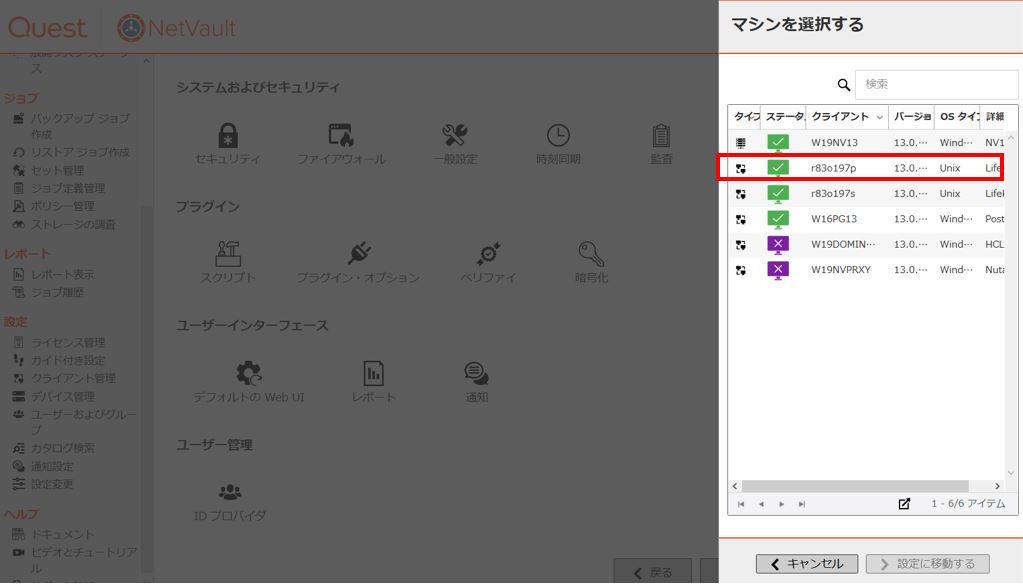
Task: Go to last page of client list
Action: click(x=802, y=504)
